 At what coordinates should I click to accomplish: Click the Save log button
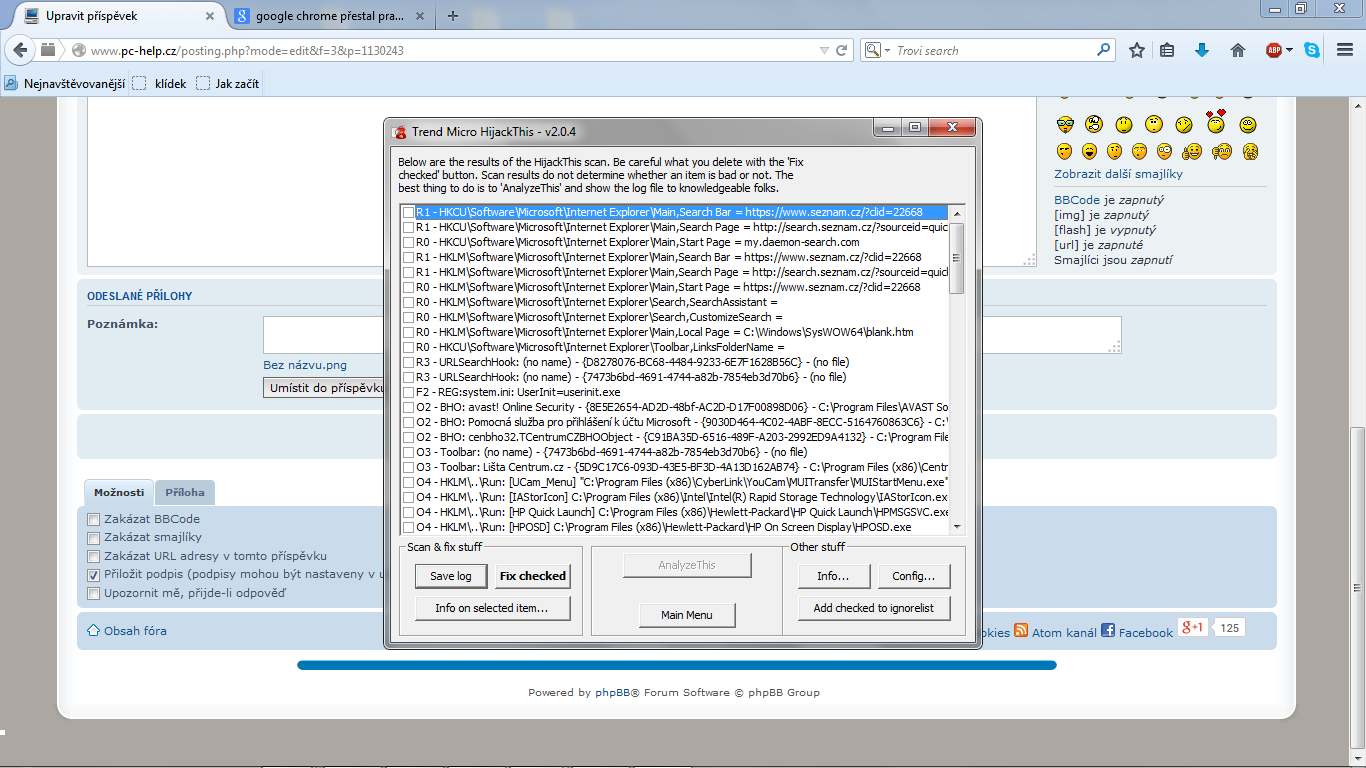click(x=451, y=576)
